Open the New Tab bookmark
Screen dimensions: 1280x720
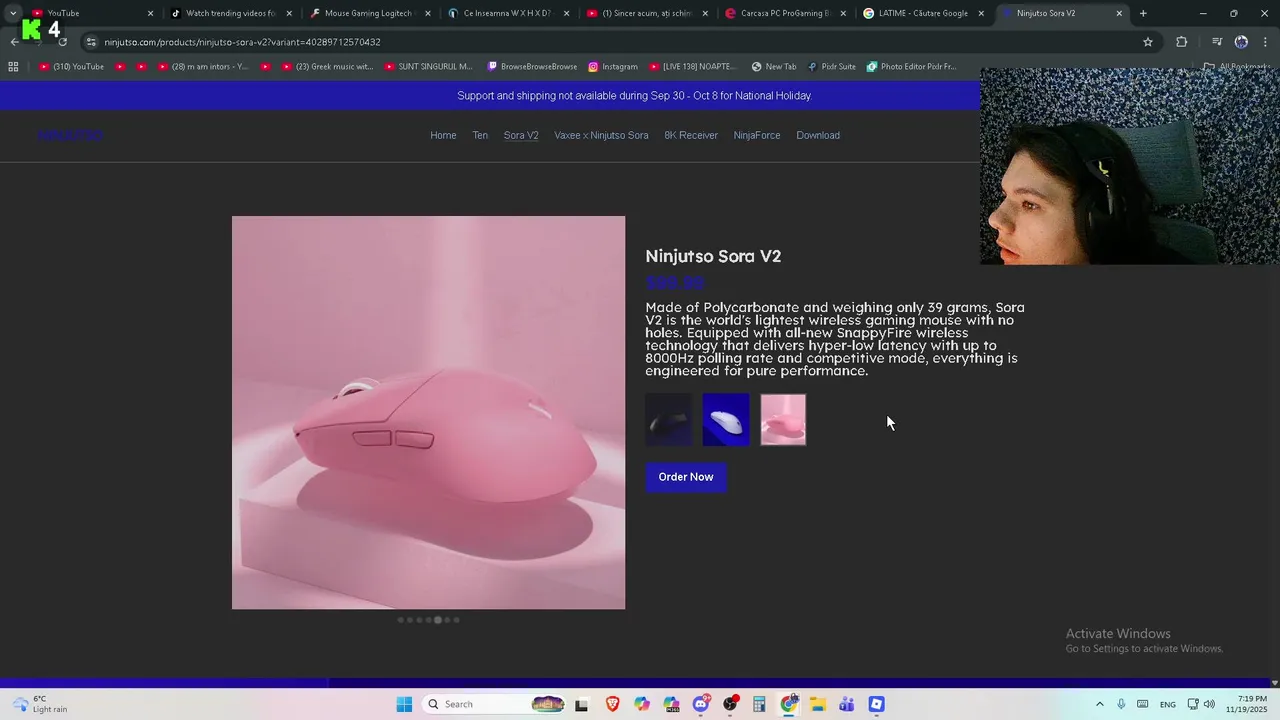pyautogui.click(x=774, y=67)
